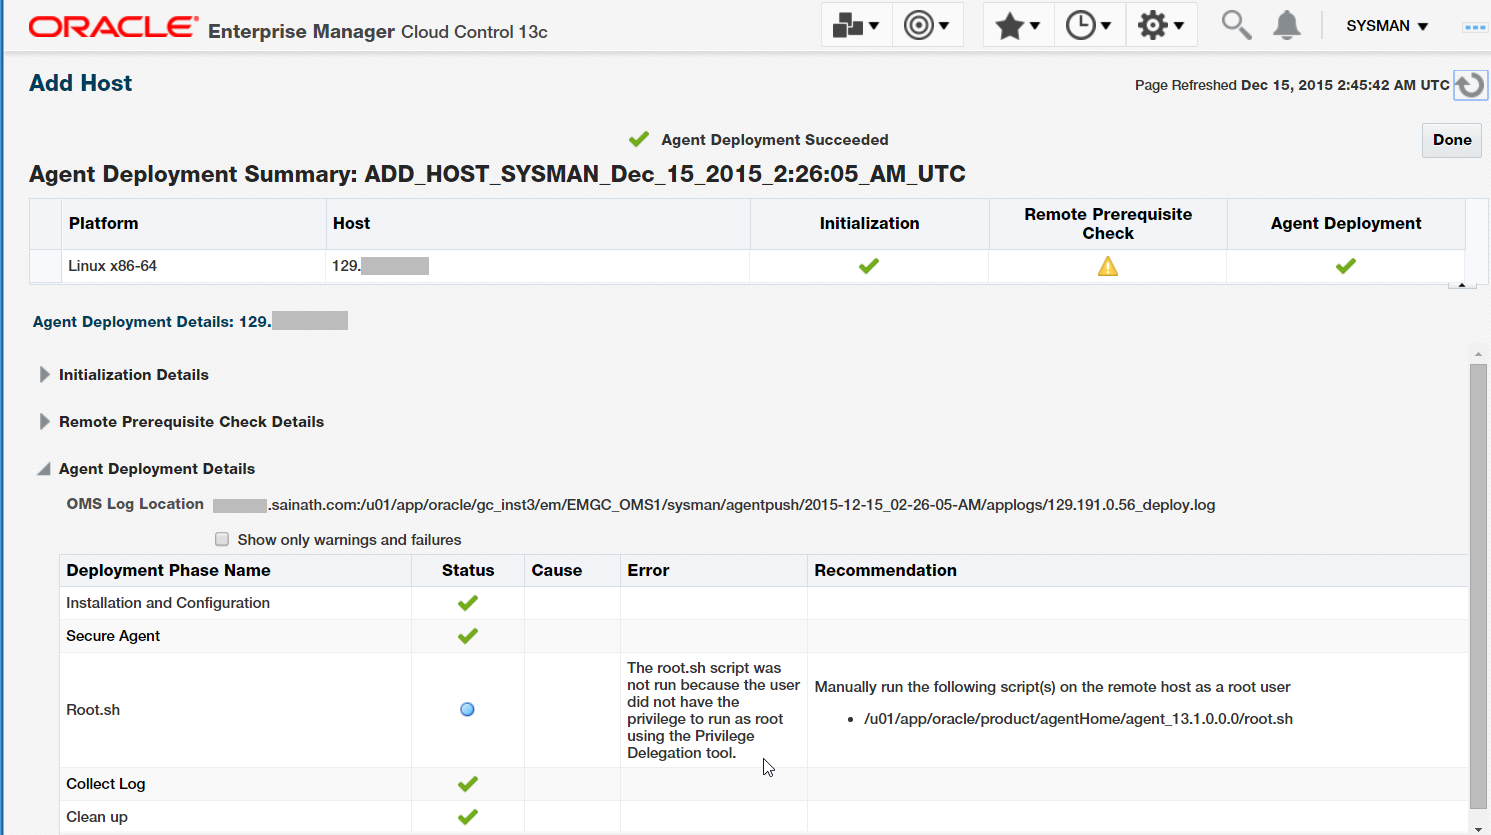Open the accessibility dots menu at top right
The height and width of the screenshot is (835, 1491).
pyautogui.click(x=1475, y=27)
